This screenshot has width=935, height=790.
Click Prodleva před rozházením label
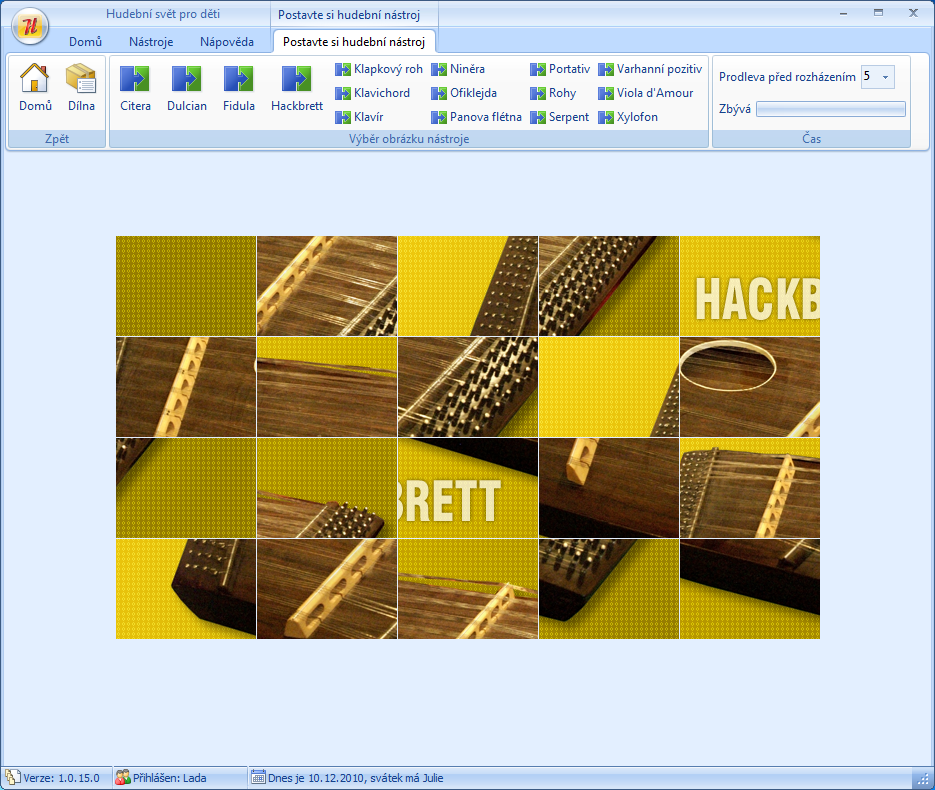(787, 77)
